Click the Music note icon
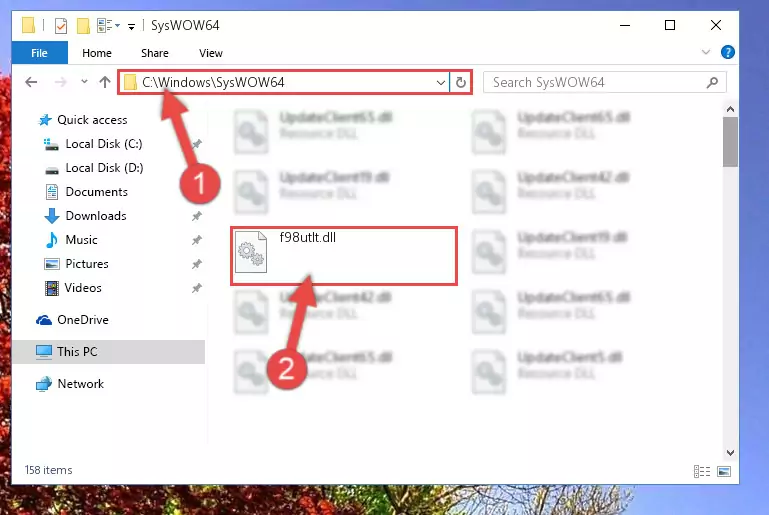 pos(51,240)
